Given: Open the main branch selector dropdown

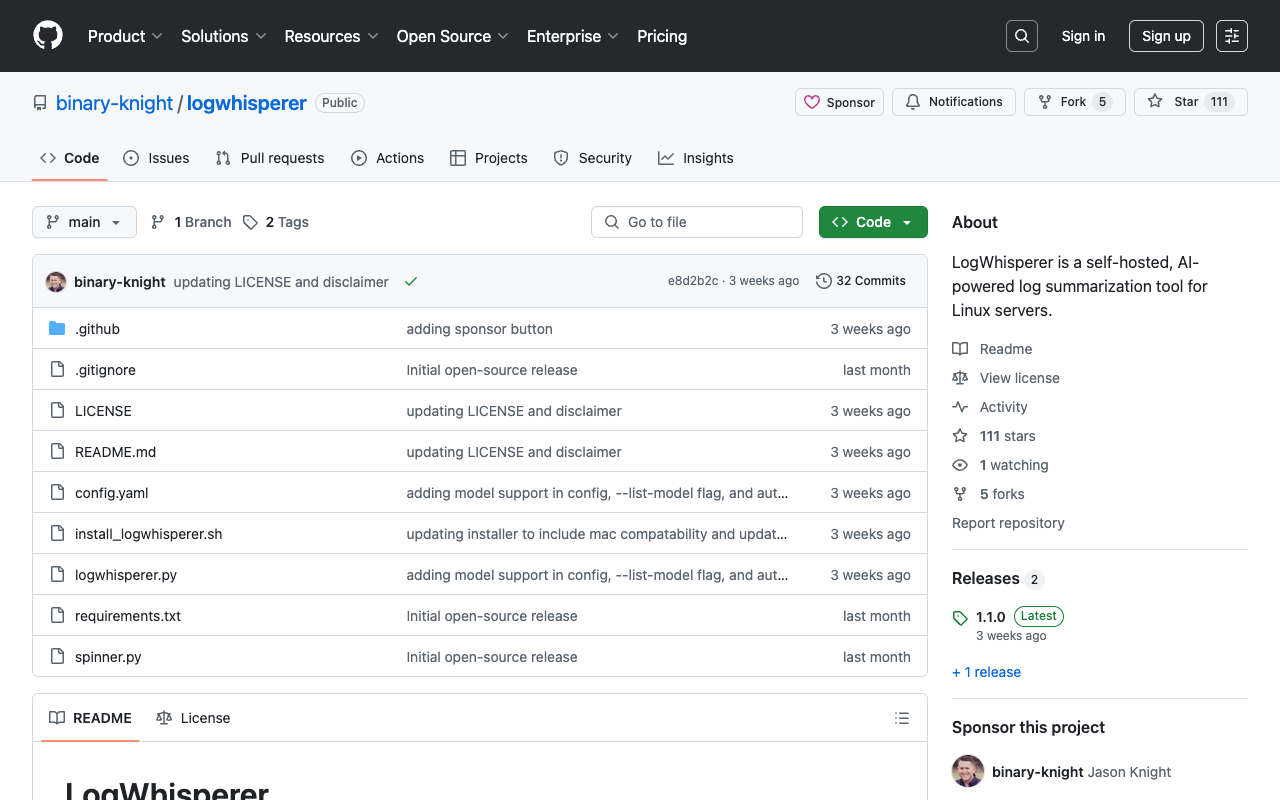Looking at the screenshot, I should coord(84,221).
